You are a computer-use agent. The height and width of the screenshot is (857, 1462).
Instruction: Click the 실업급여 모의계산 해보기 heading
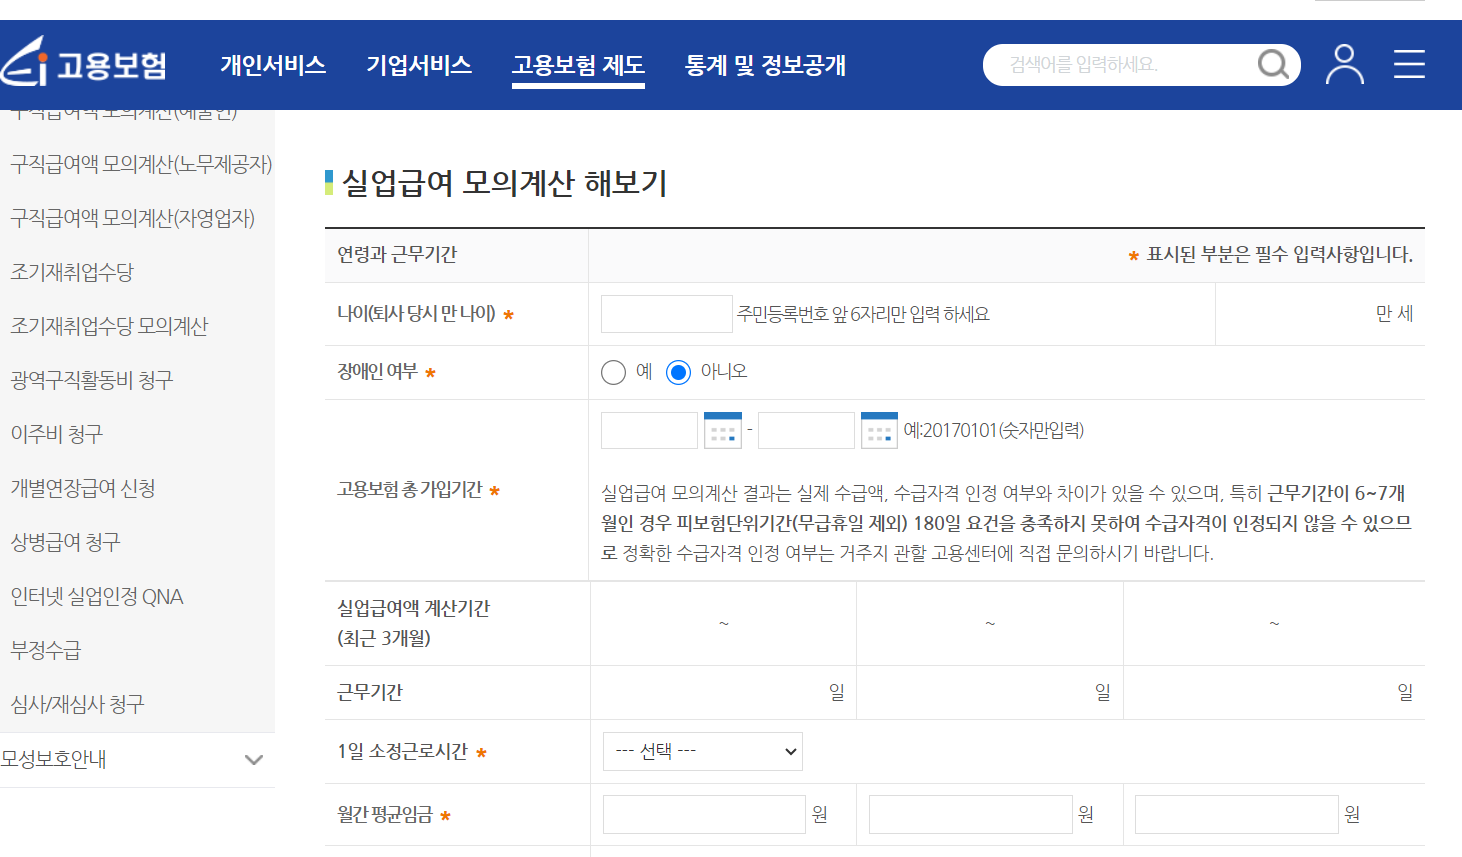coord(504,183)
